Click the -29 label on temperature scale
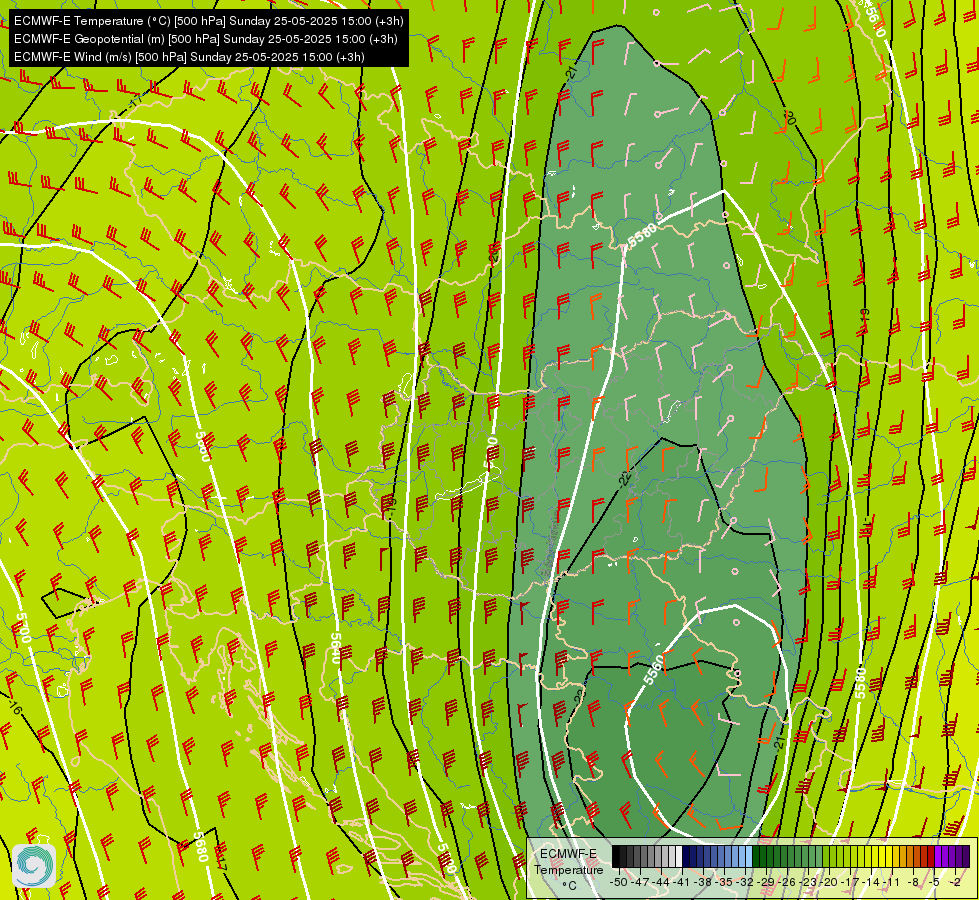Viewport: 979px width, 900px height. click(x=765, y=883)
